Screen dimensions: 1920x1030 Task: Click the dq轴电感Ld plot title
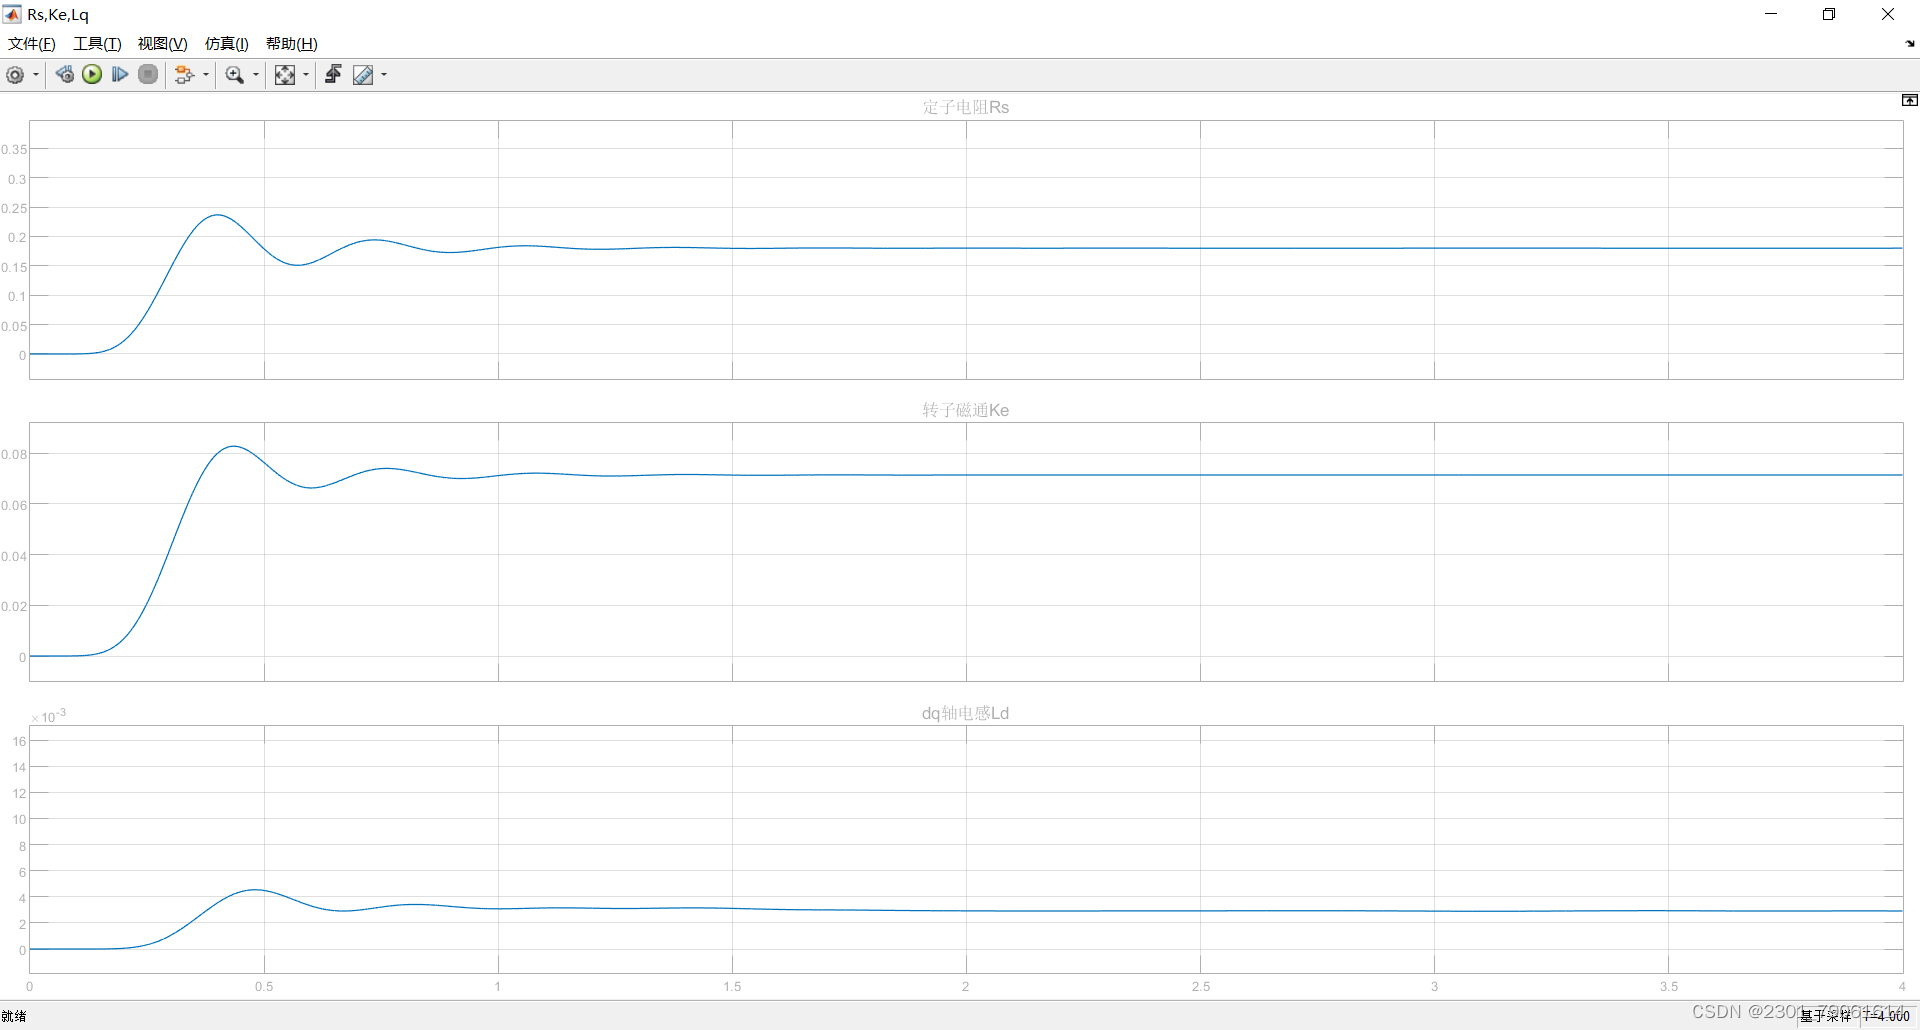pyautogui.click(x=966, y=713)
